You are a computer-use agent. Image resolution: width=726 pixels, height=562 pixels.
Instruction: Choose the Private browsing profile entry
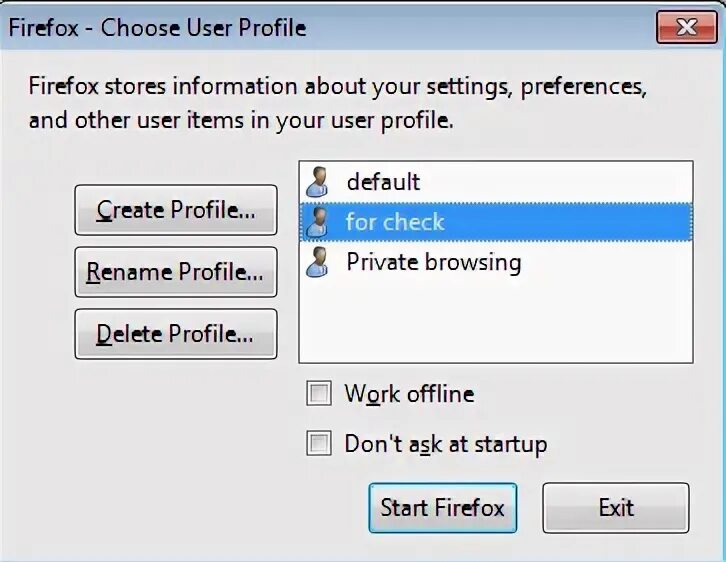coord(433,263)
